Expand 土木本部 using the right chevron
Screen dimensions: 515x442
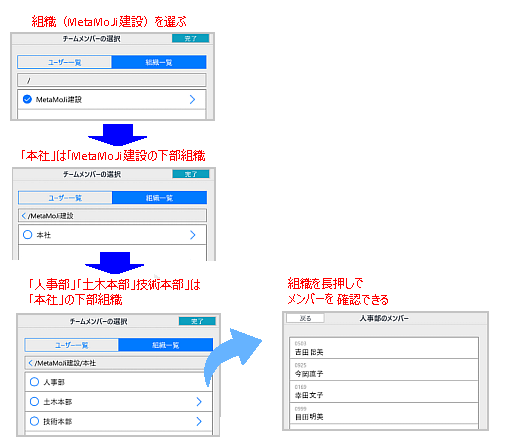click(199, 402)
